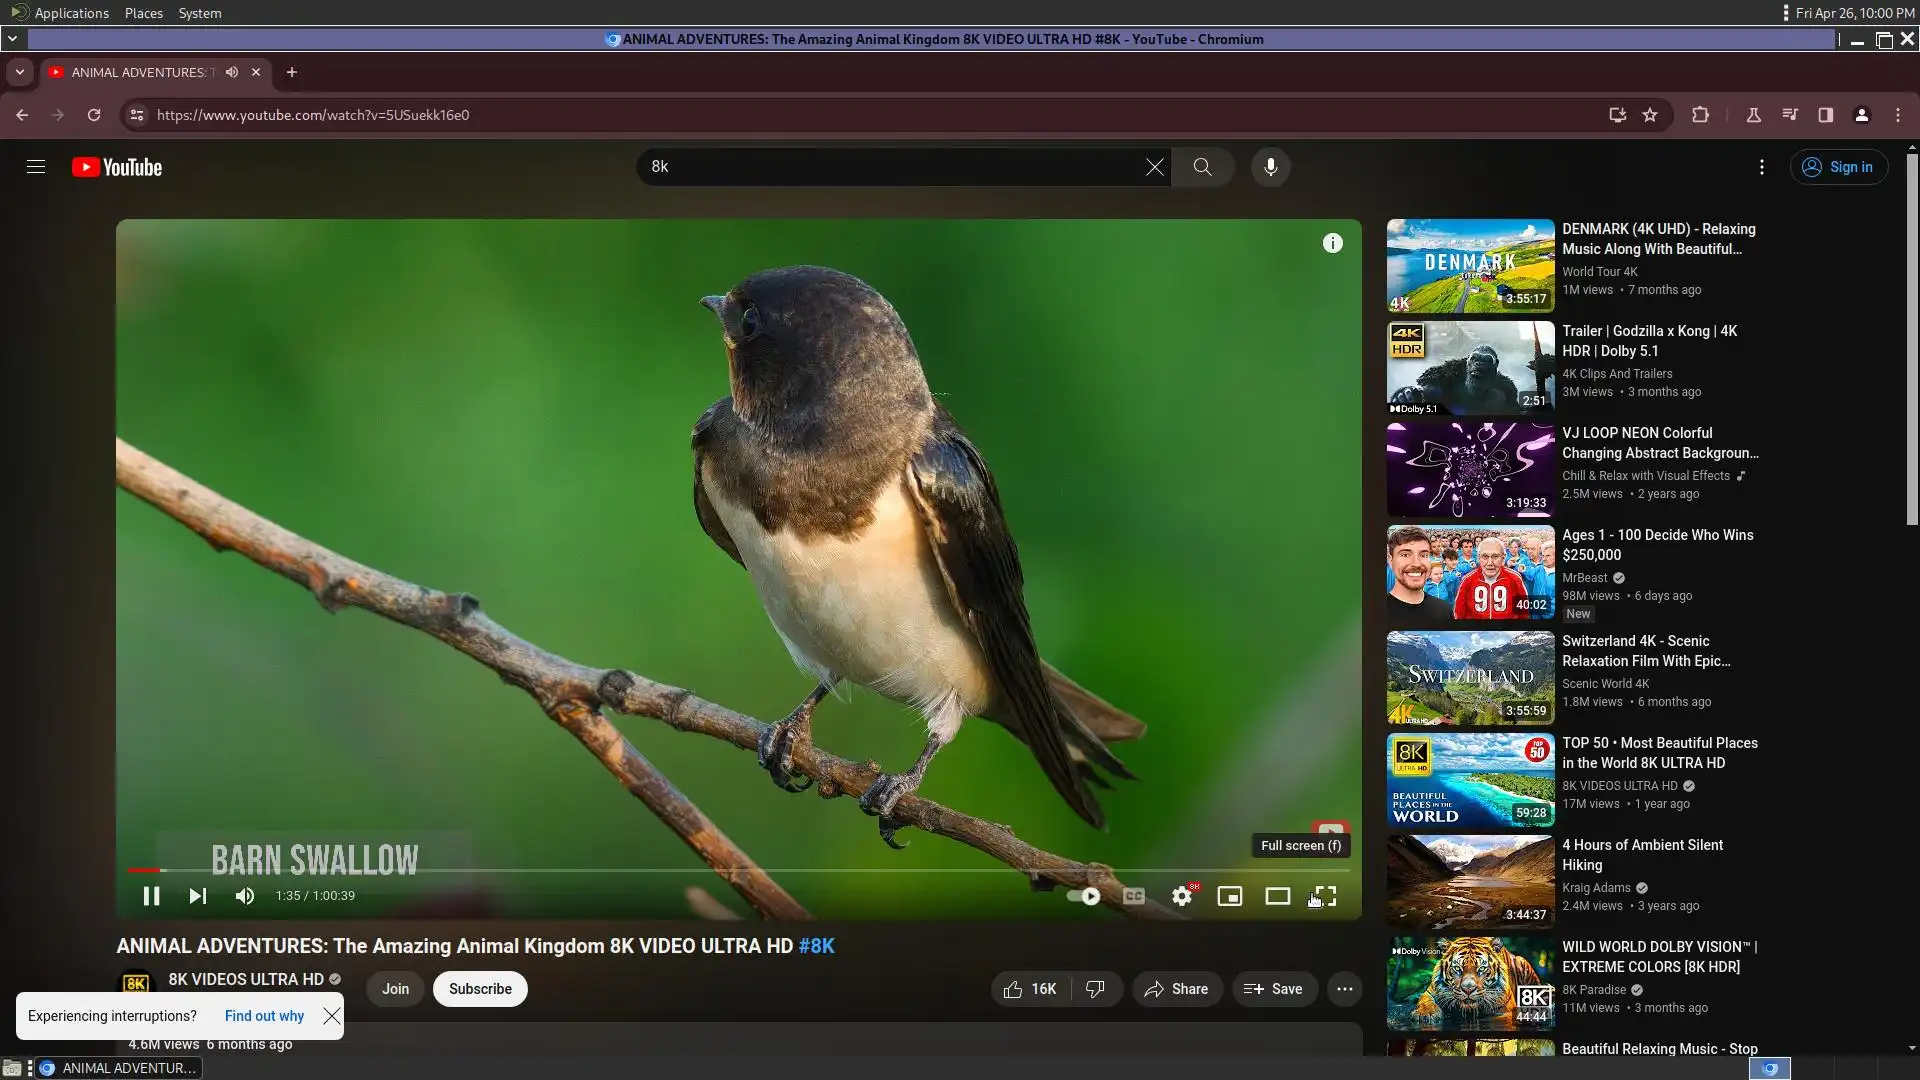Enter full screen mode

tap(1325, 896)
